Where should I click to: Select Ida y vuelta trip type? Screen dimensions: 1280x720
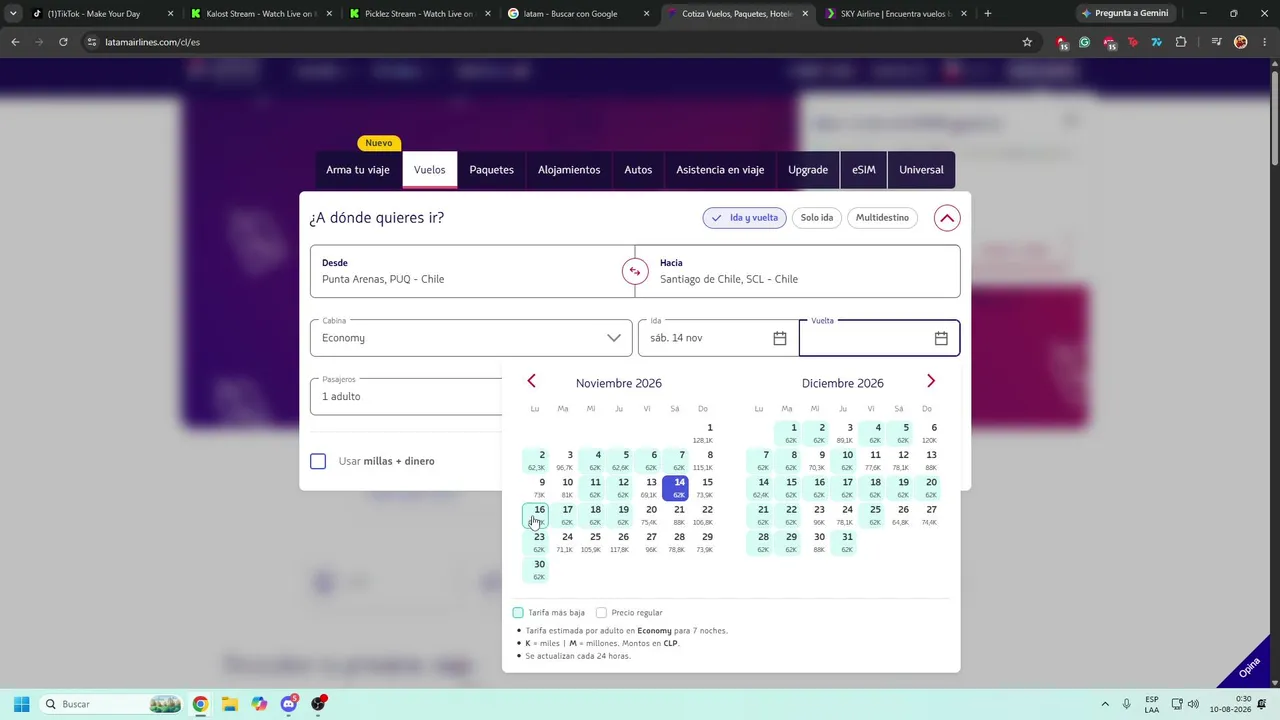click(x=744, y=218)
